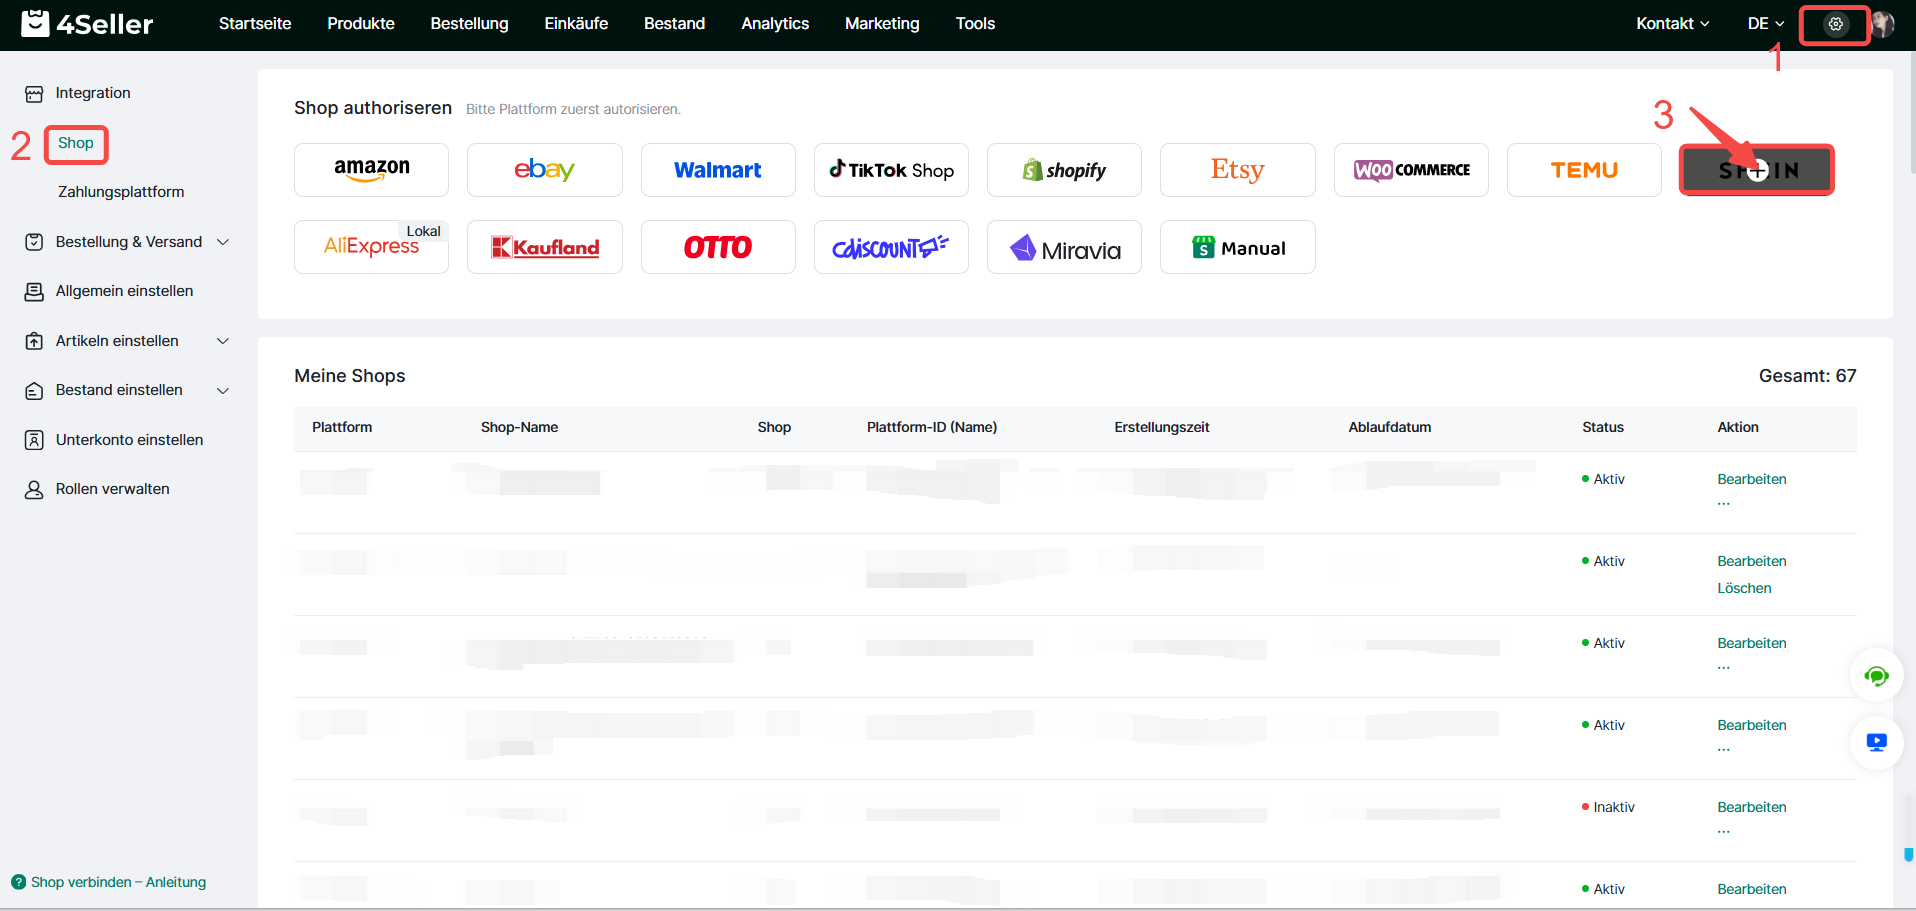Screen dimensions: 1916x911
Task: Click the 4Seller logo
Action: [88, 24]
